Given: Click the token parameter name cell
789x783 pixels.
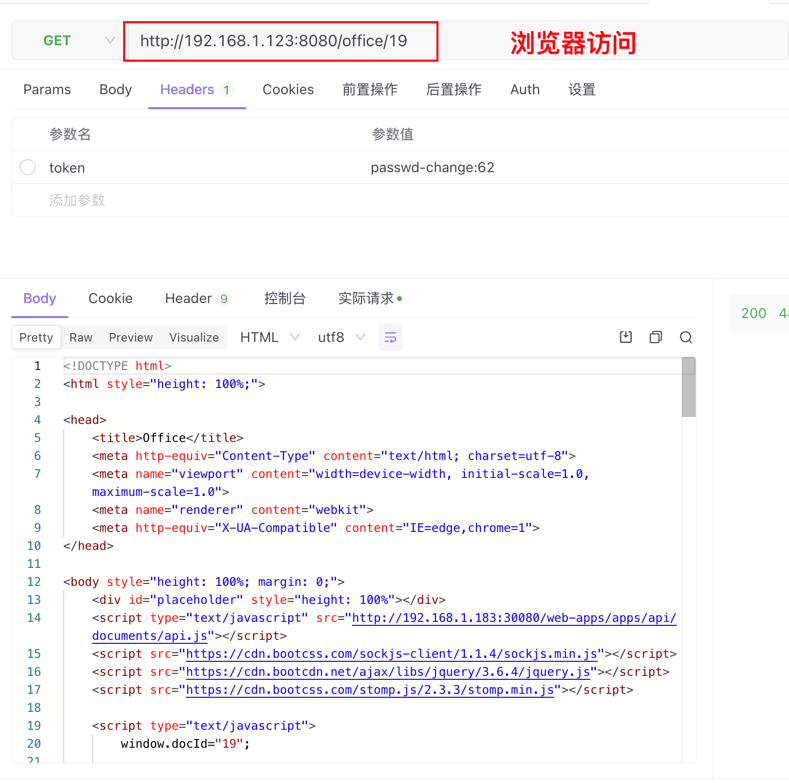Looking at the screenshot, I should pos(67,168).
